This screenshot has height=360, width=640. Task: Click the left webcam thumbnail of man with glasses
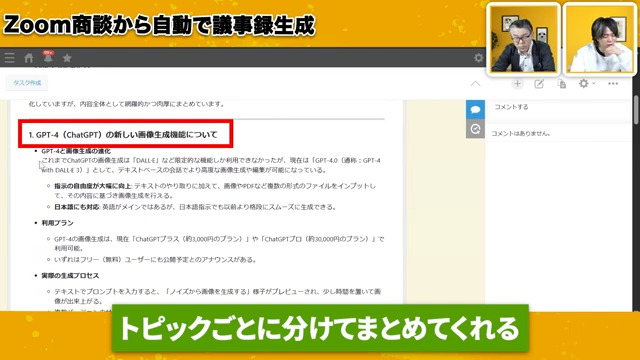pyautogui.click(x=523, y=39)
